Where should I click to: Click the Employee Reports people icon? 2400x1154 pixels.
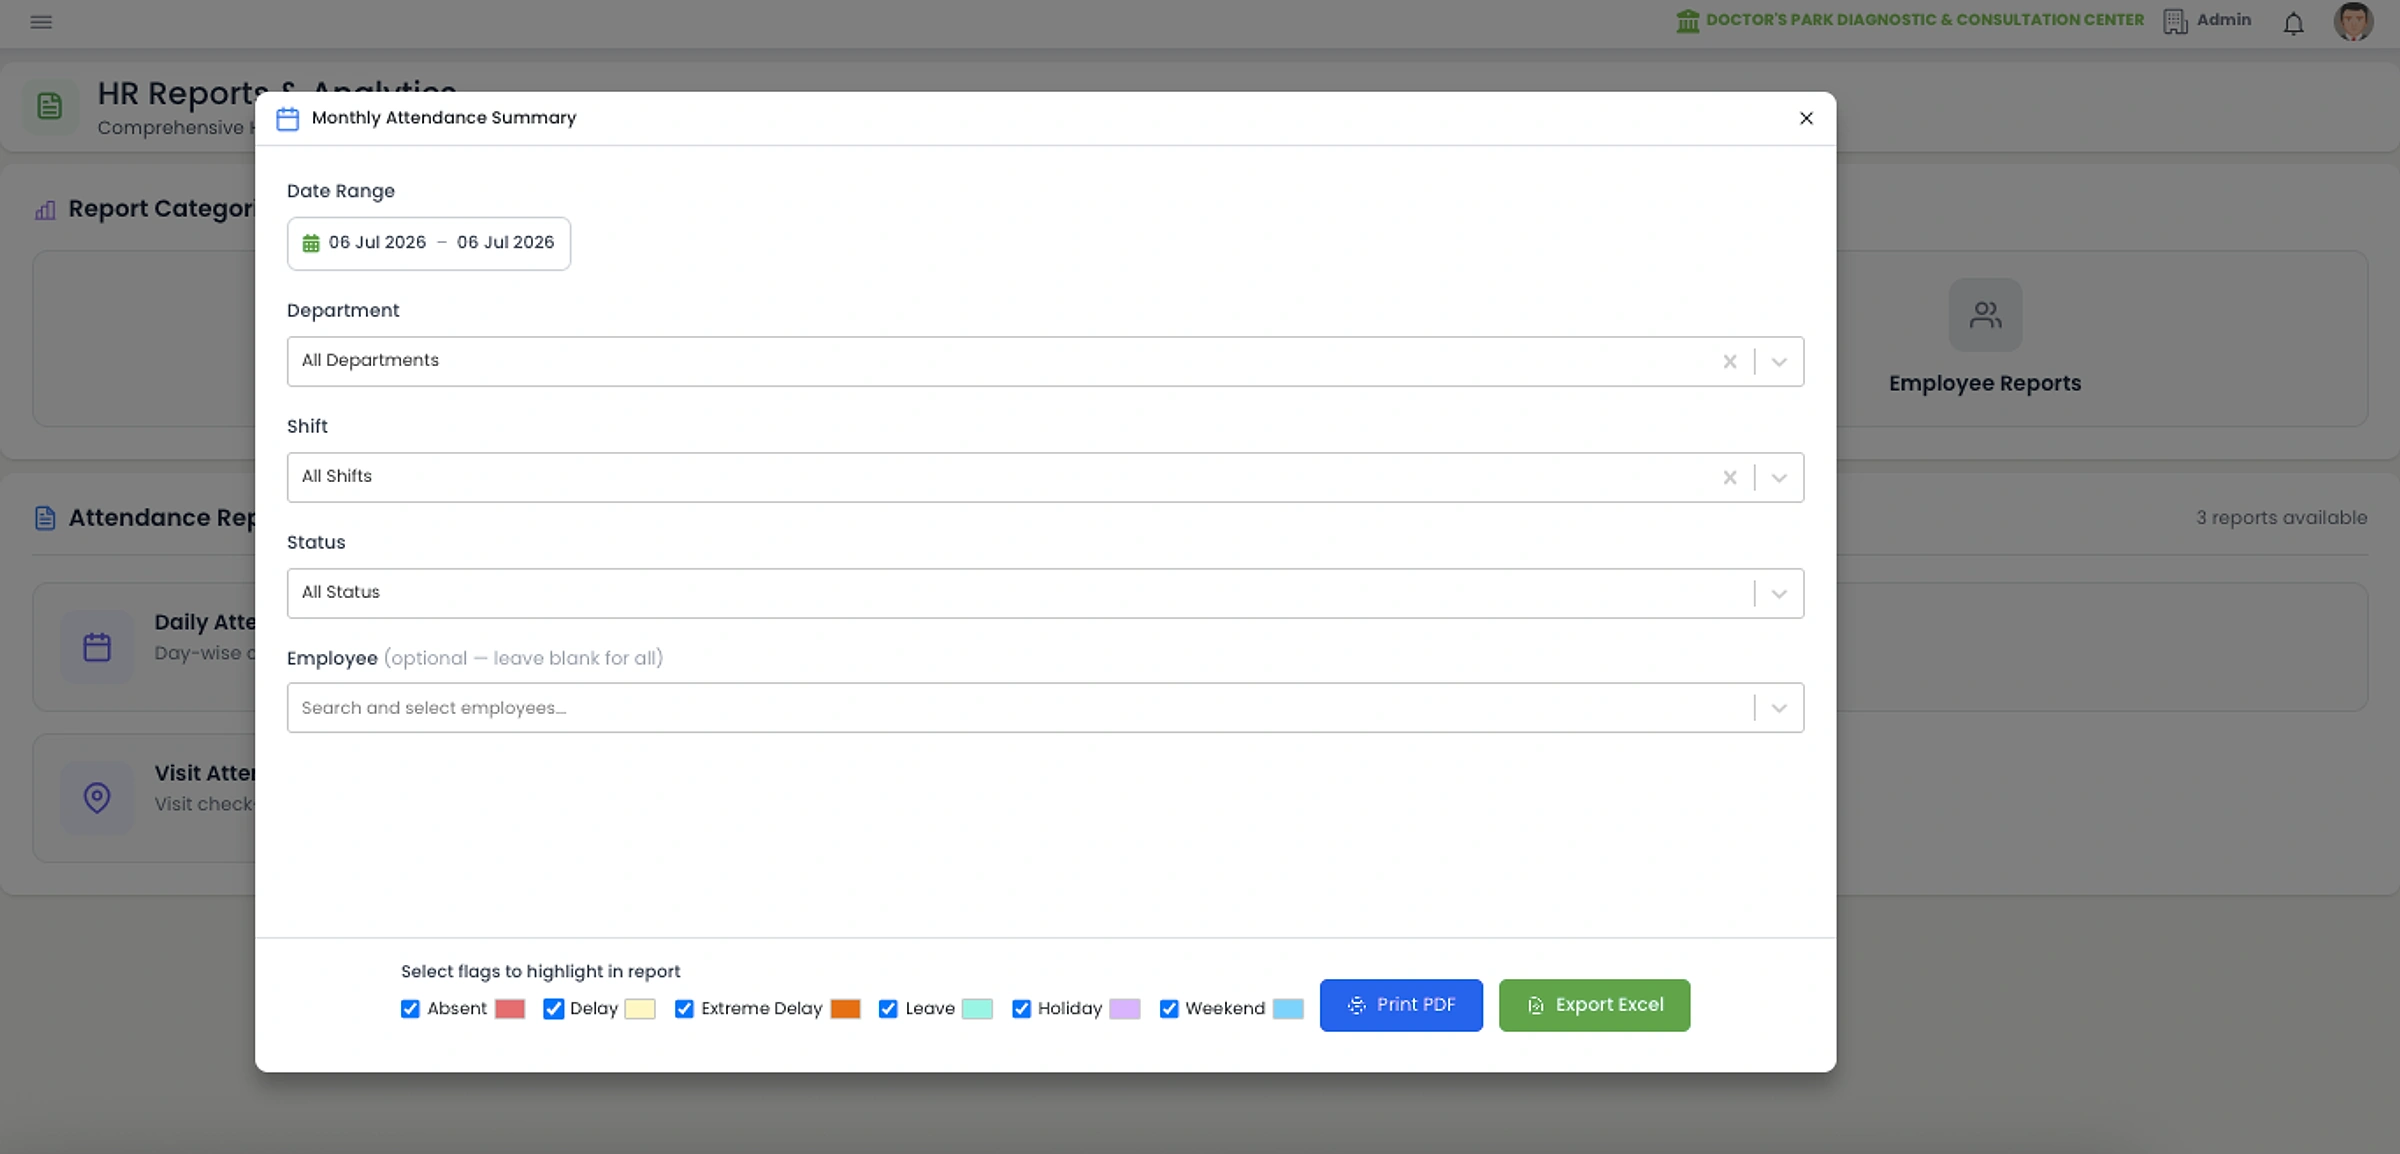pyautogui.click(x=1985, y=315)
